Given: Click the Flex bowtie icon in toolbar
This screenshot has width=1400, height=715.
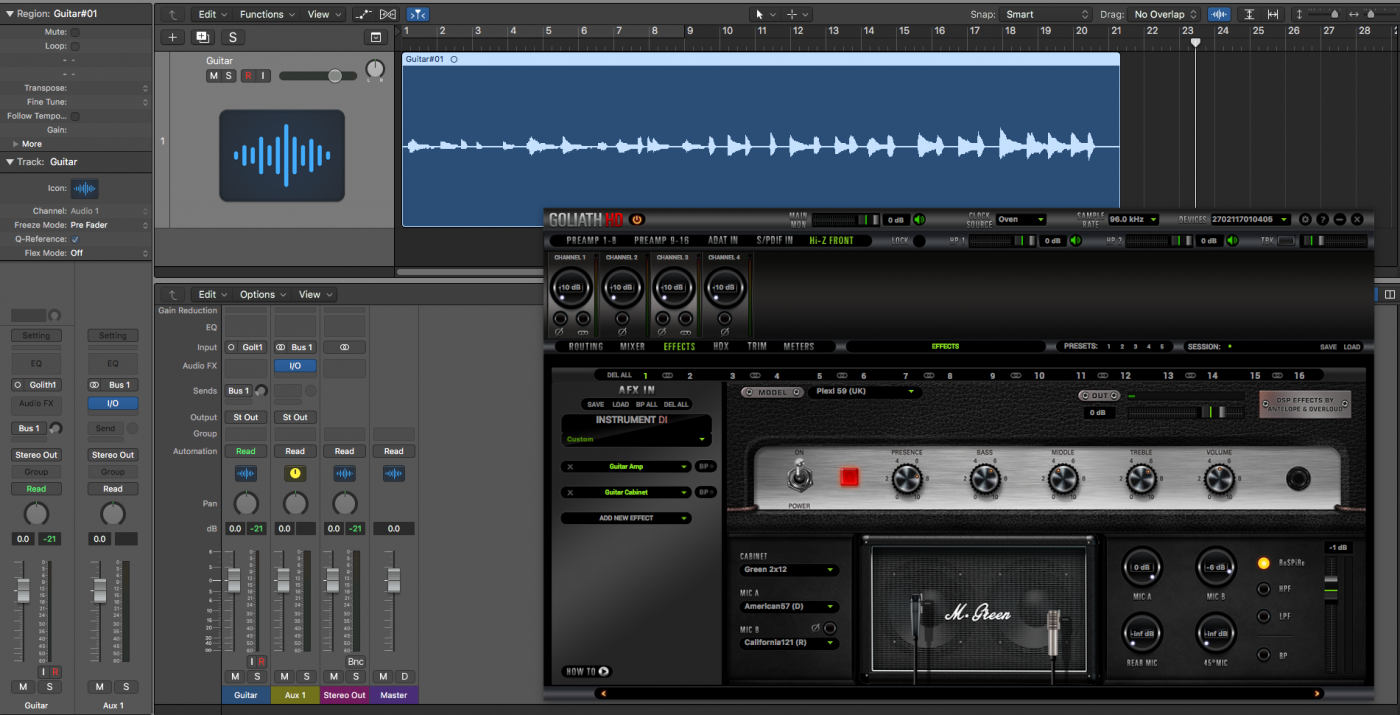Looking at the screenshot, I should pos(388,14).
